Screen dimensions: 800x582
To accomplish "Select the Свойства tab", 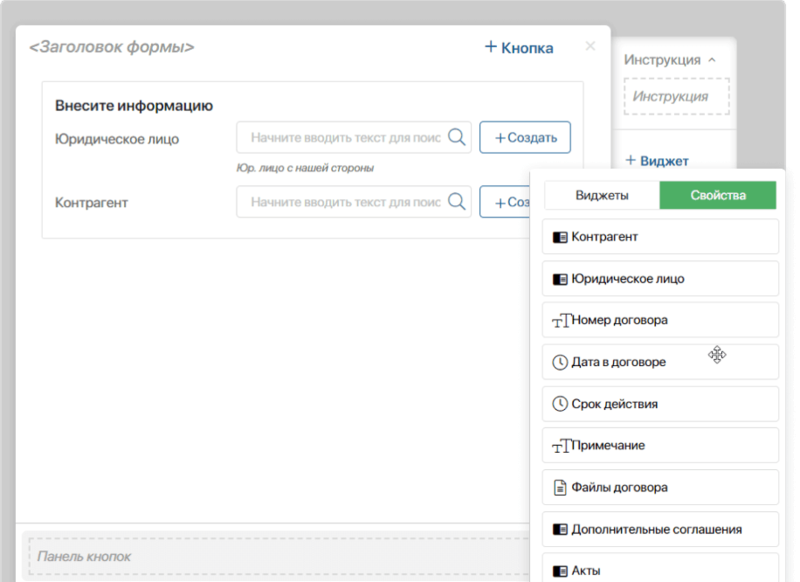I will coord(717,195).
